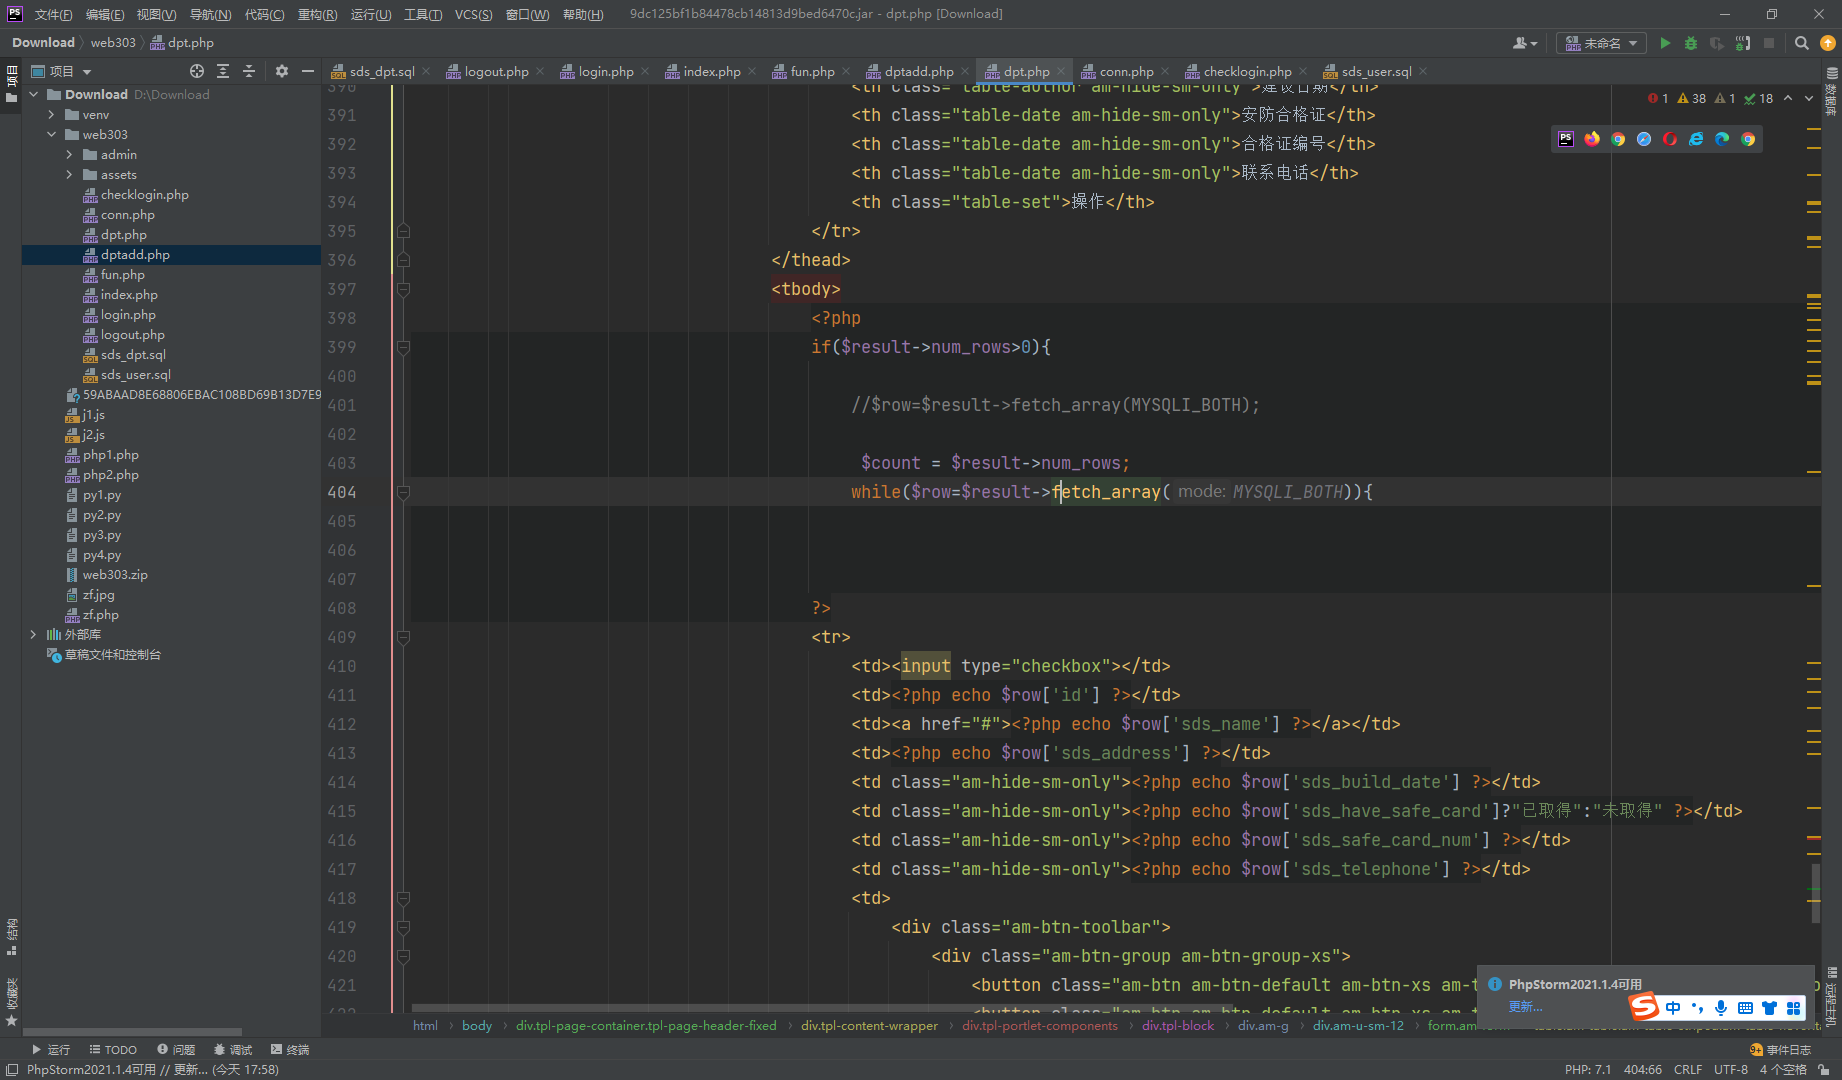Click the read-only lock icon in status bar
The height and width of the screenshot is (1080, 1842).
(1824, 1069)
